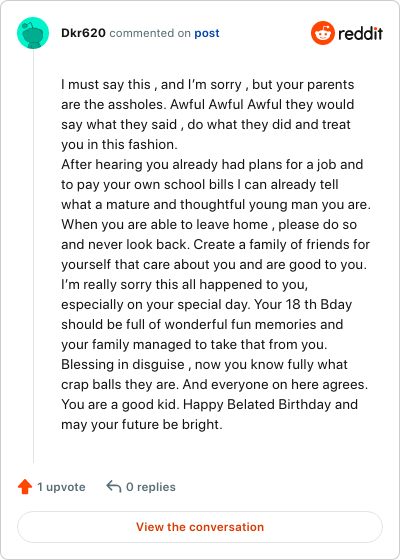This screenshot has height=560, width=400.
Task: Click the reply arrow icon
Action: pyautogui.click(x=114, y=486)
